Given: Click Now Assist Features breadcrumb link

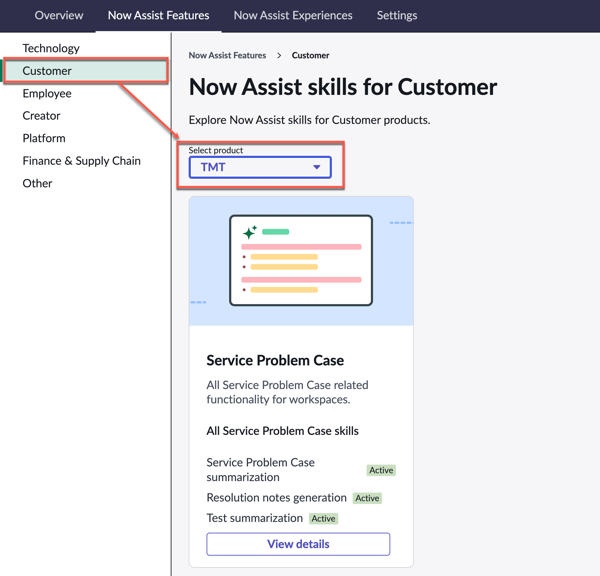Looking at the screenshot, I should tap(227, 55).
